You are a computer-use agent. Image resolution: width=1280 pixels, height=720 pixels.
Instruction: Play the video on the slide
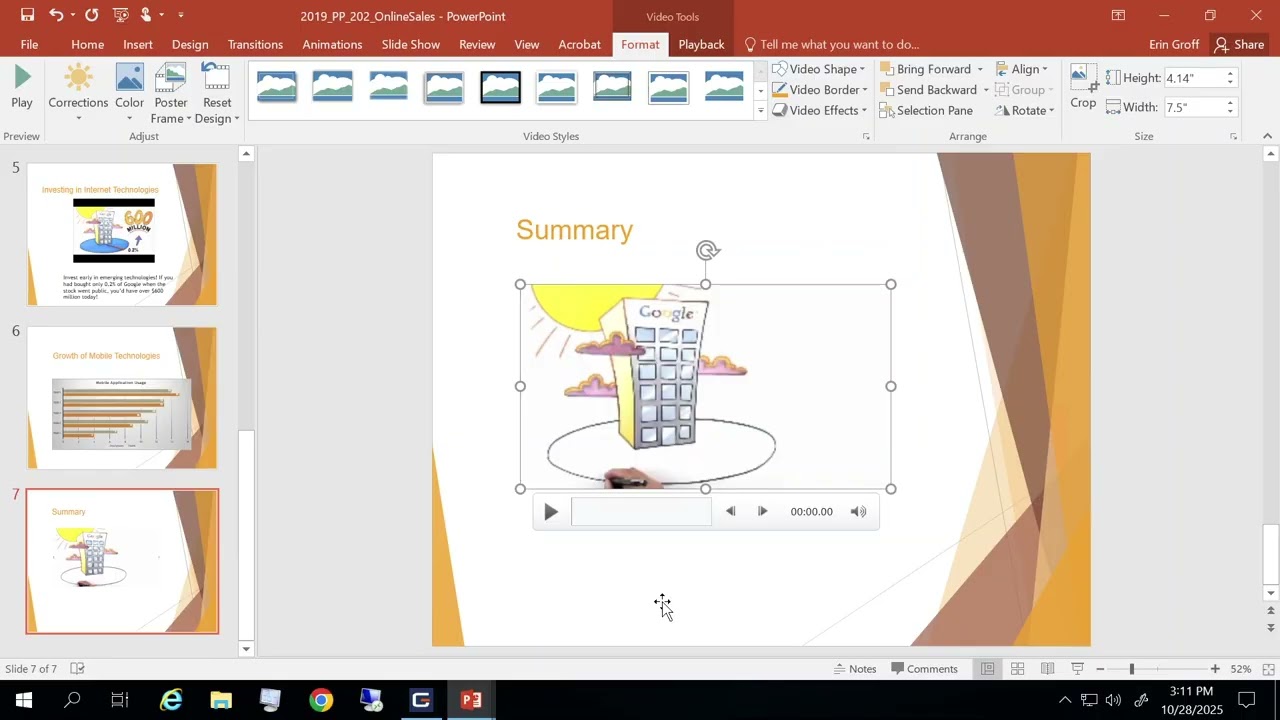(550, 512)
